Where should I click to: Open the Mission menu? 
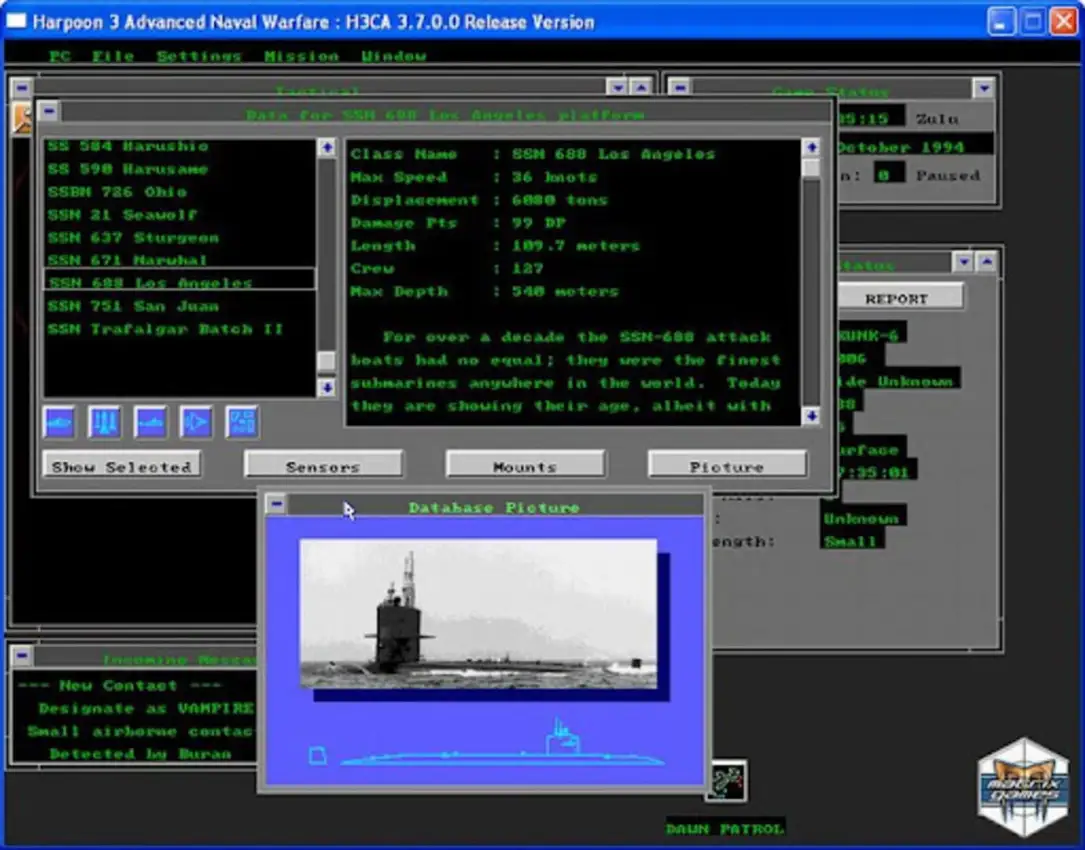[302, 56]
